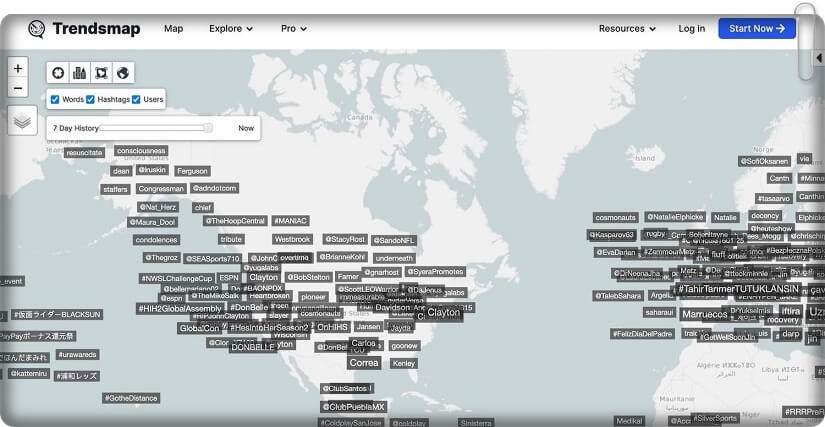Select the underneath trend tag

pyautogui.click(x=394, y=258)
